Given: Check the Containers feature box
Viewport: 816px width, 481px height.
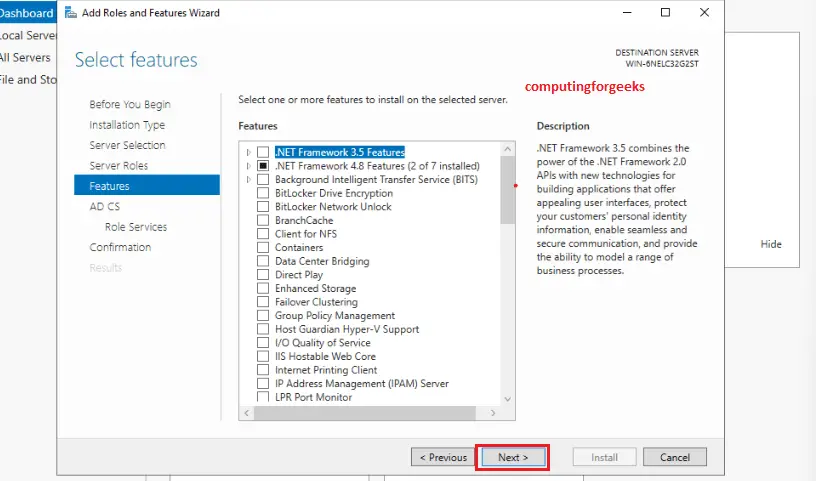Looking at the screenshot, I should (x=263, y=247).
